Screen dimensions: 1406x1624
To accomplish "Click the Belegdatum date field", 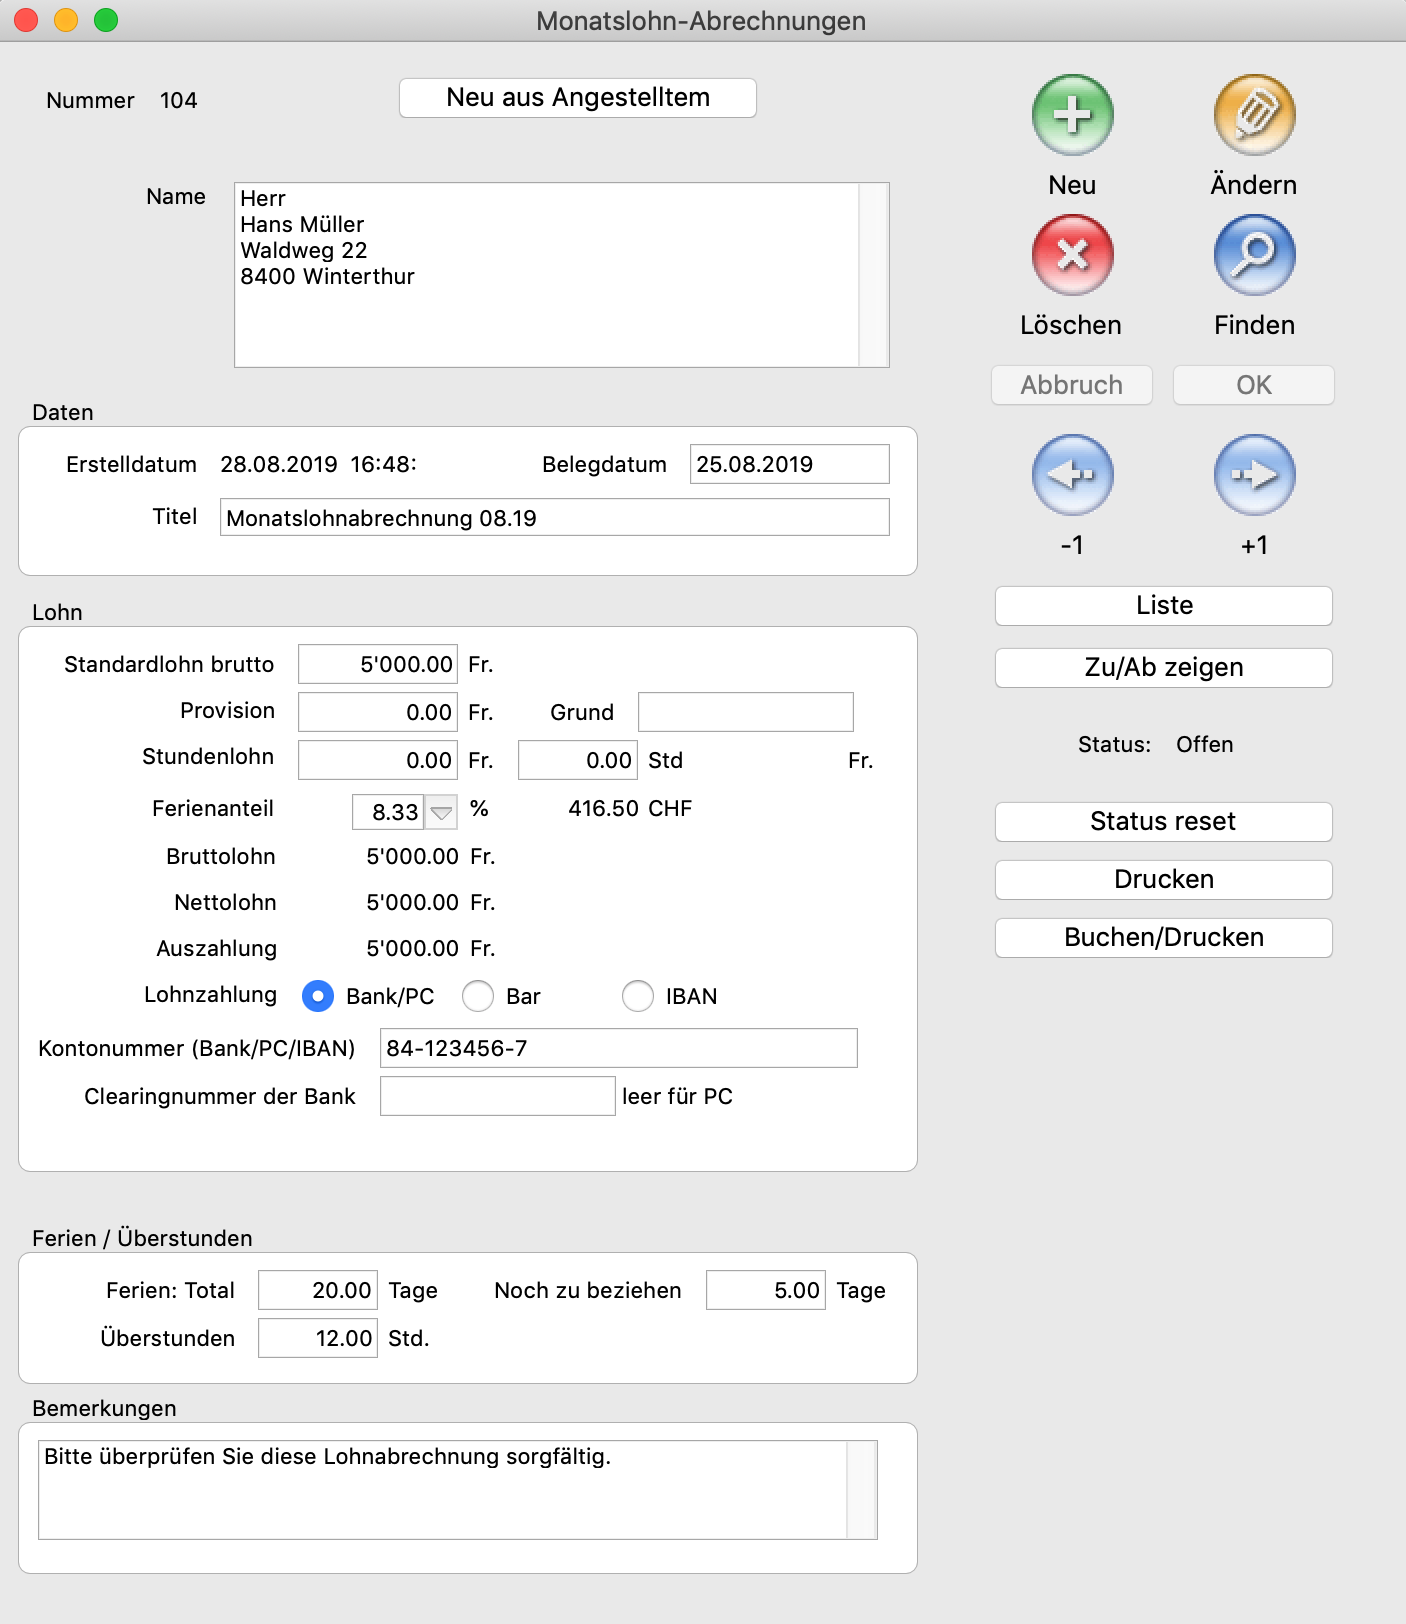I will pos(788,464).
